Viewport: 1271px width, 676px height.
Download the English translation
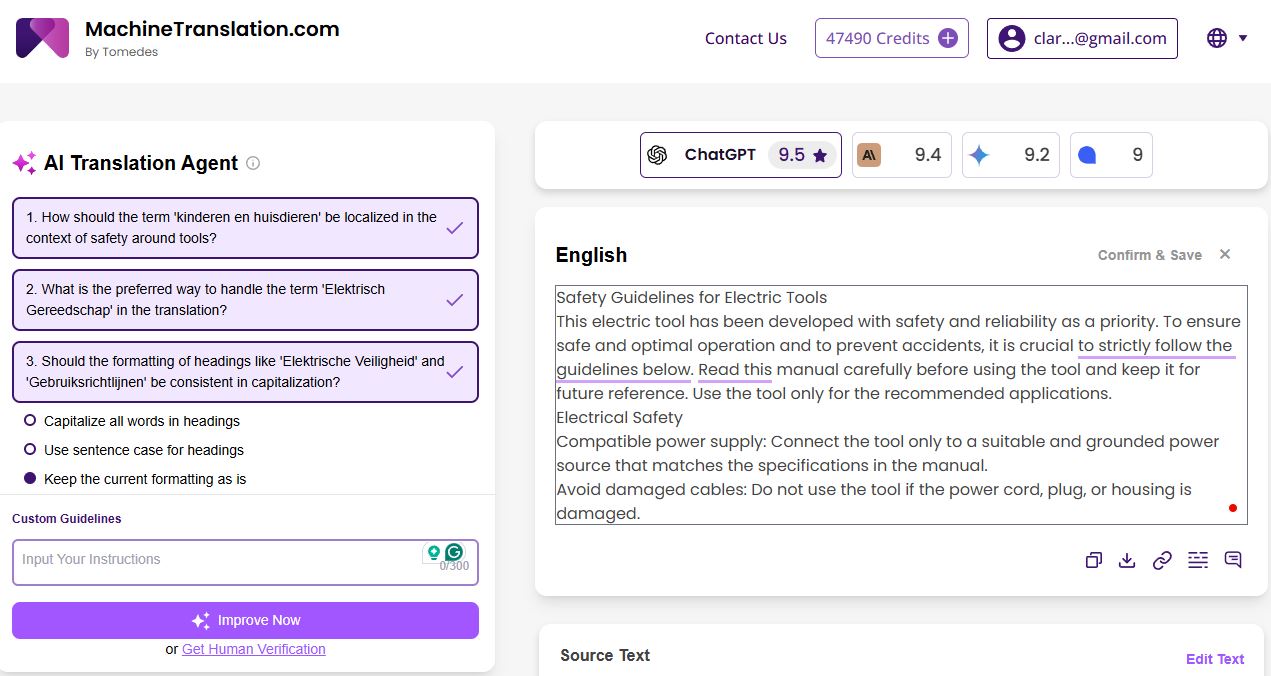(x=1127, y=560)
